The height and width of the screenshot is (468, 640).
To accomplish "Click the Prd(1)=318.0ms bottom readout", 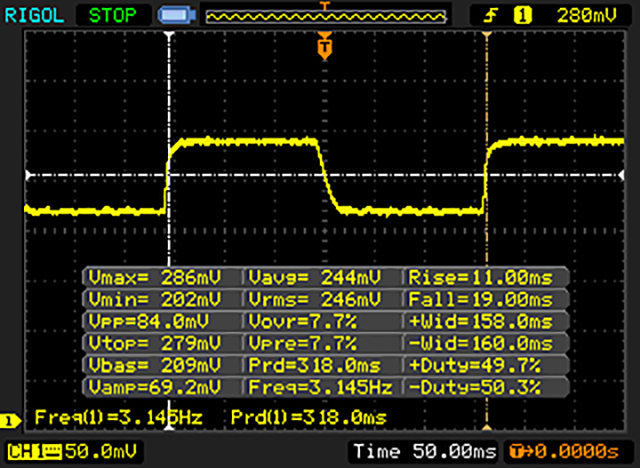I will pyautogui.click(x=309, y=417).
